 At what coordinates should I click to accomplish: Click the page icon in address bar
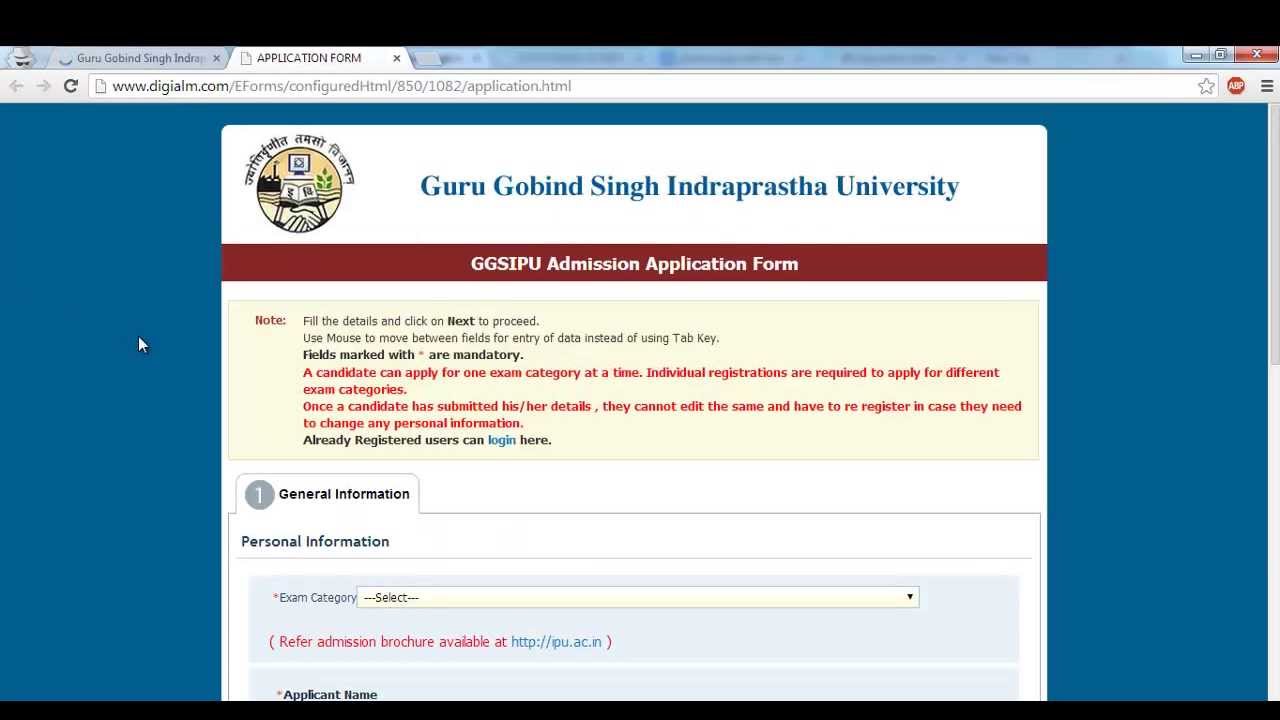click(100, 86)
